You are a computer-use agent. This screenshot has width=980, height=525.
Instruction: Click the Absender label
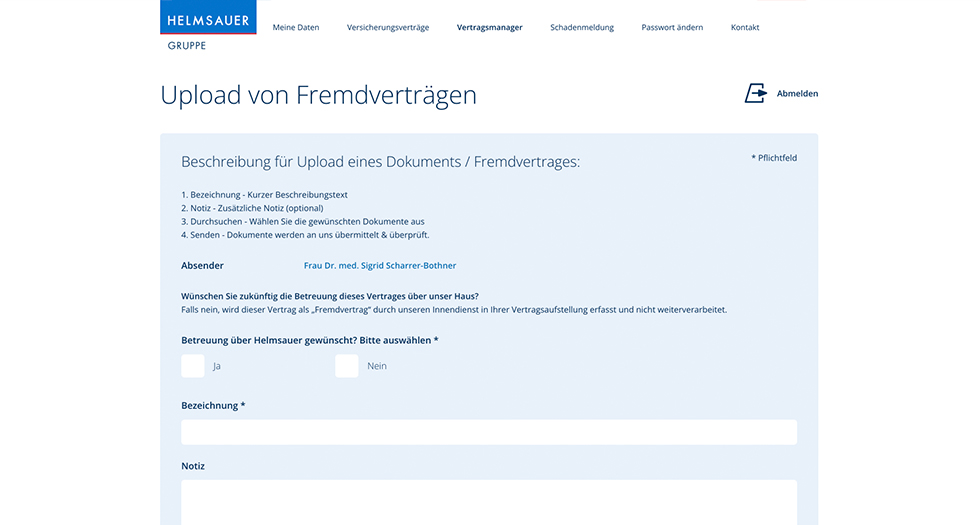tap(202, 266)
